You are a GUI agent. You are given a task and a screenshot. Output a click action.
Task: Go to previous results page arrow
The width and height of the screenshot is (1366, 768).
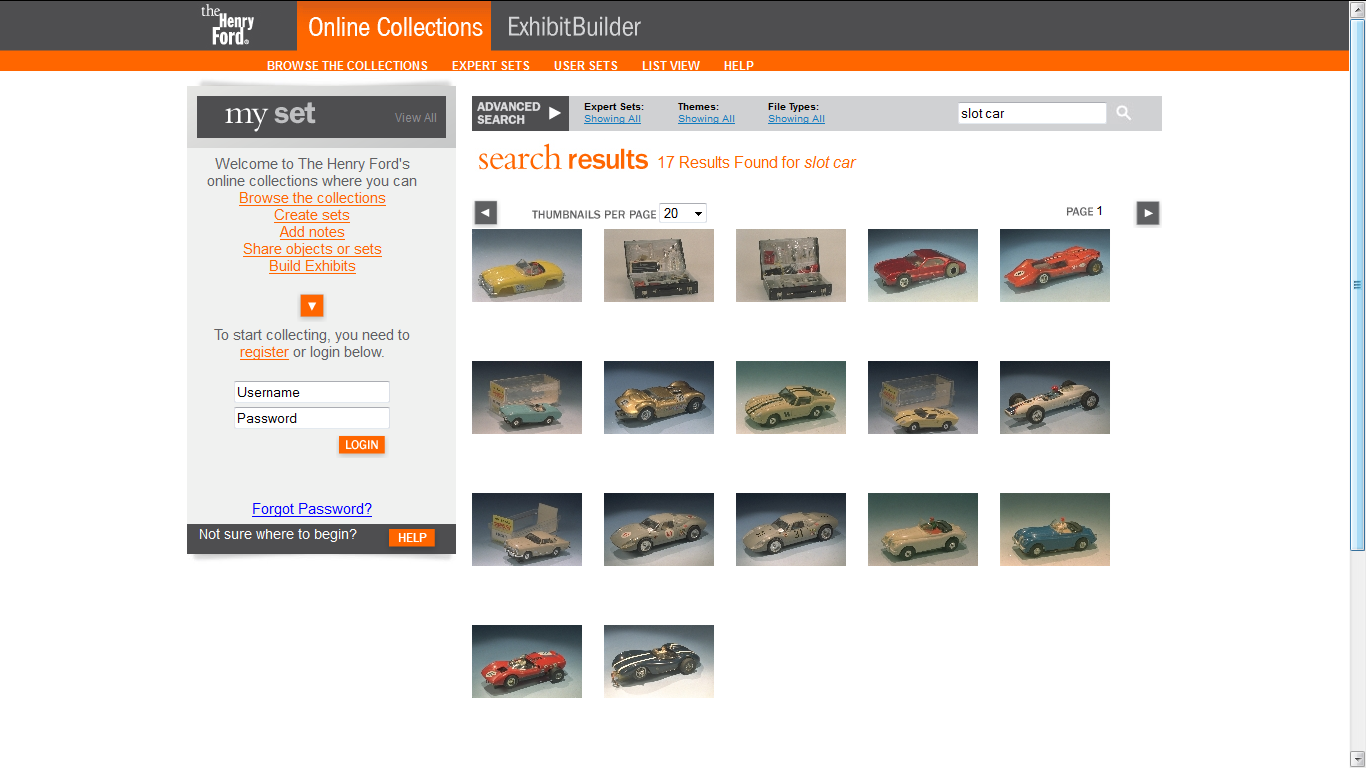(485, 213)
